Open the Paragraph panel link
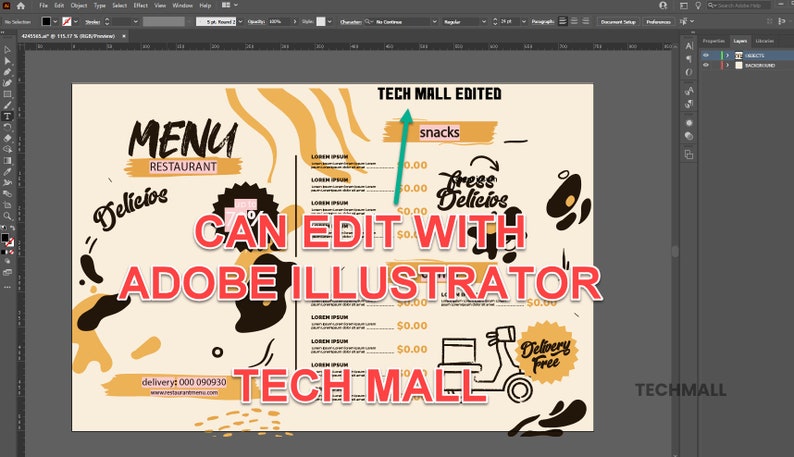 tap(542, 22)
